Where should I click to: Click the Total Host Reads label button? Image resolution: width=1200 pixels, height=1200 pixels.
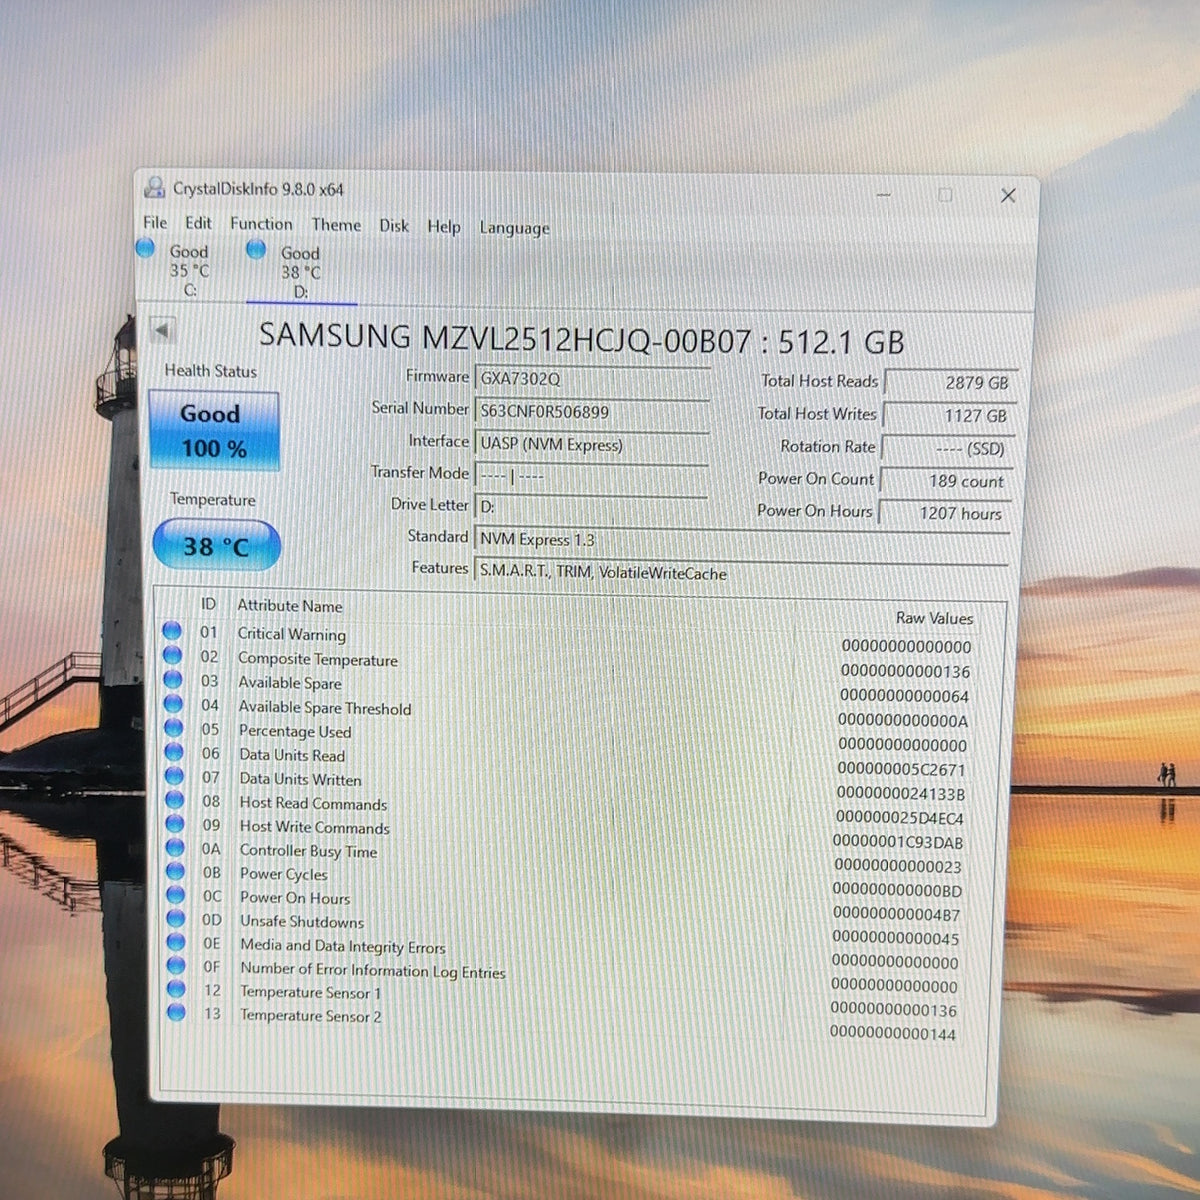click(x=819, y=381)
